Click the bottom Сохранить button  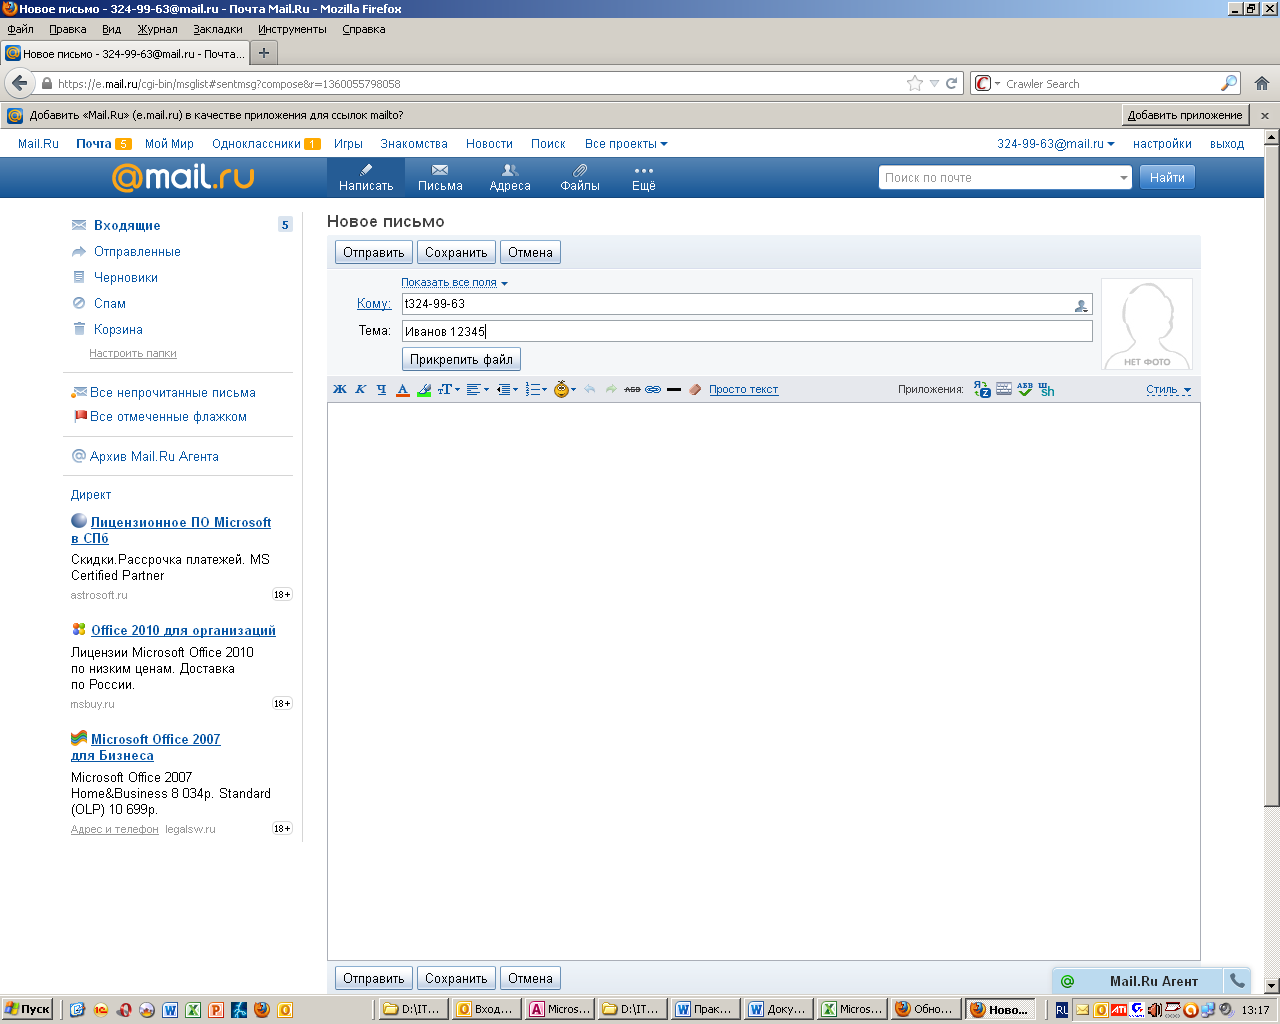[456, 978]
